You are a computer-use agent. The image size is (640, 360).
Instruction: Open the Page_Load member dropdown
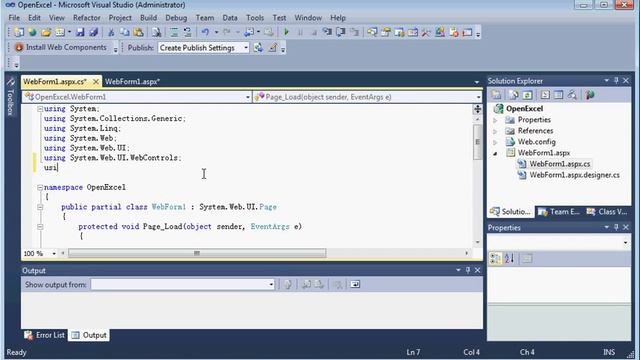tap(478, 97)
